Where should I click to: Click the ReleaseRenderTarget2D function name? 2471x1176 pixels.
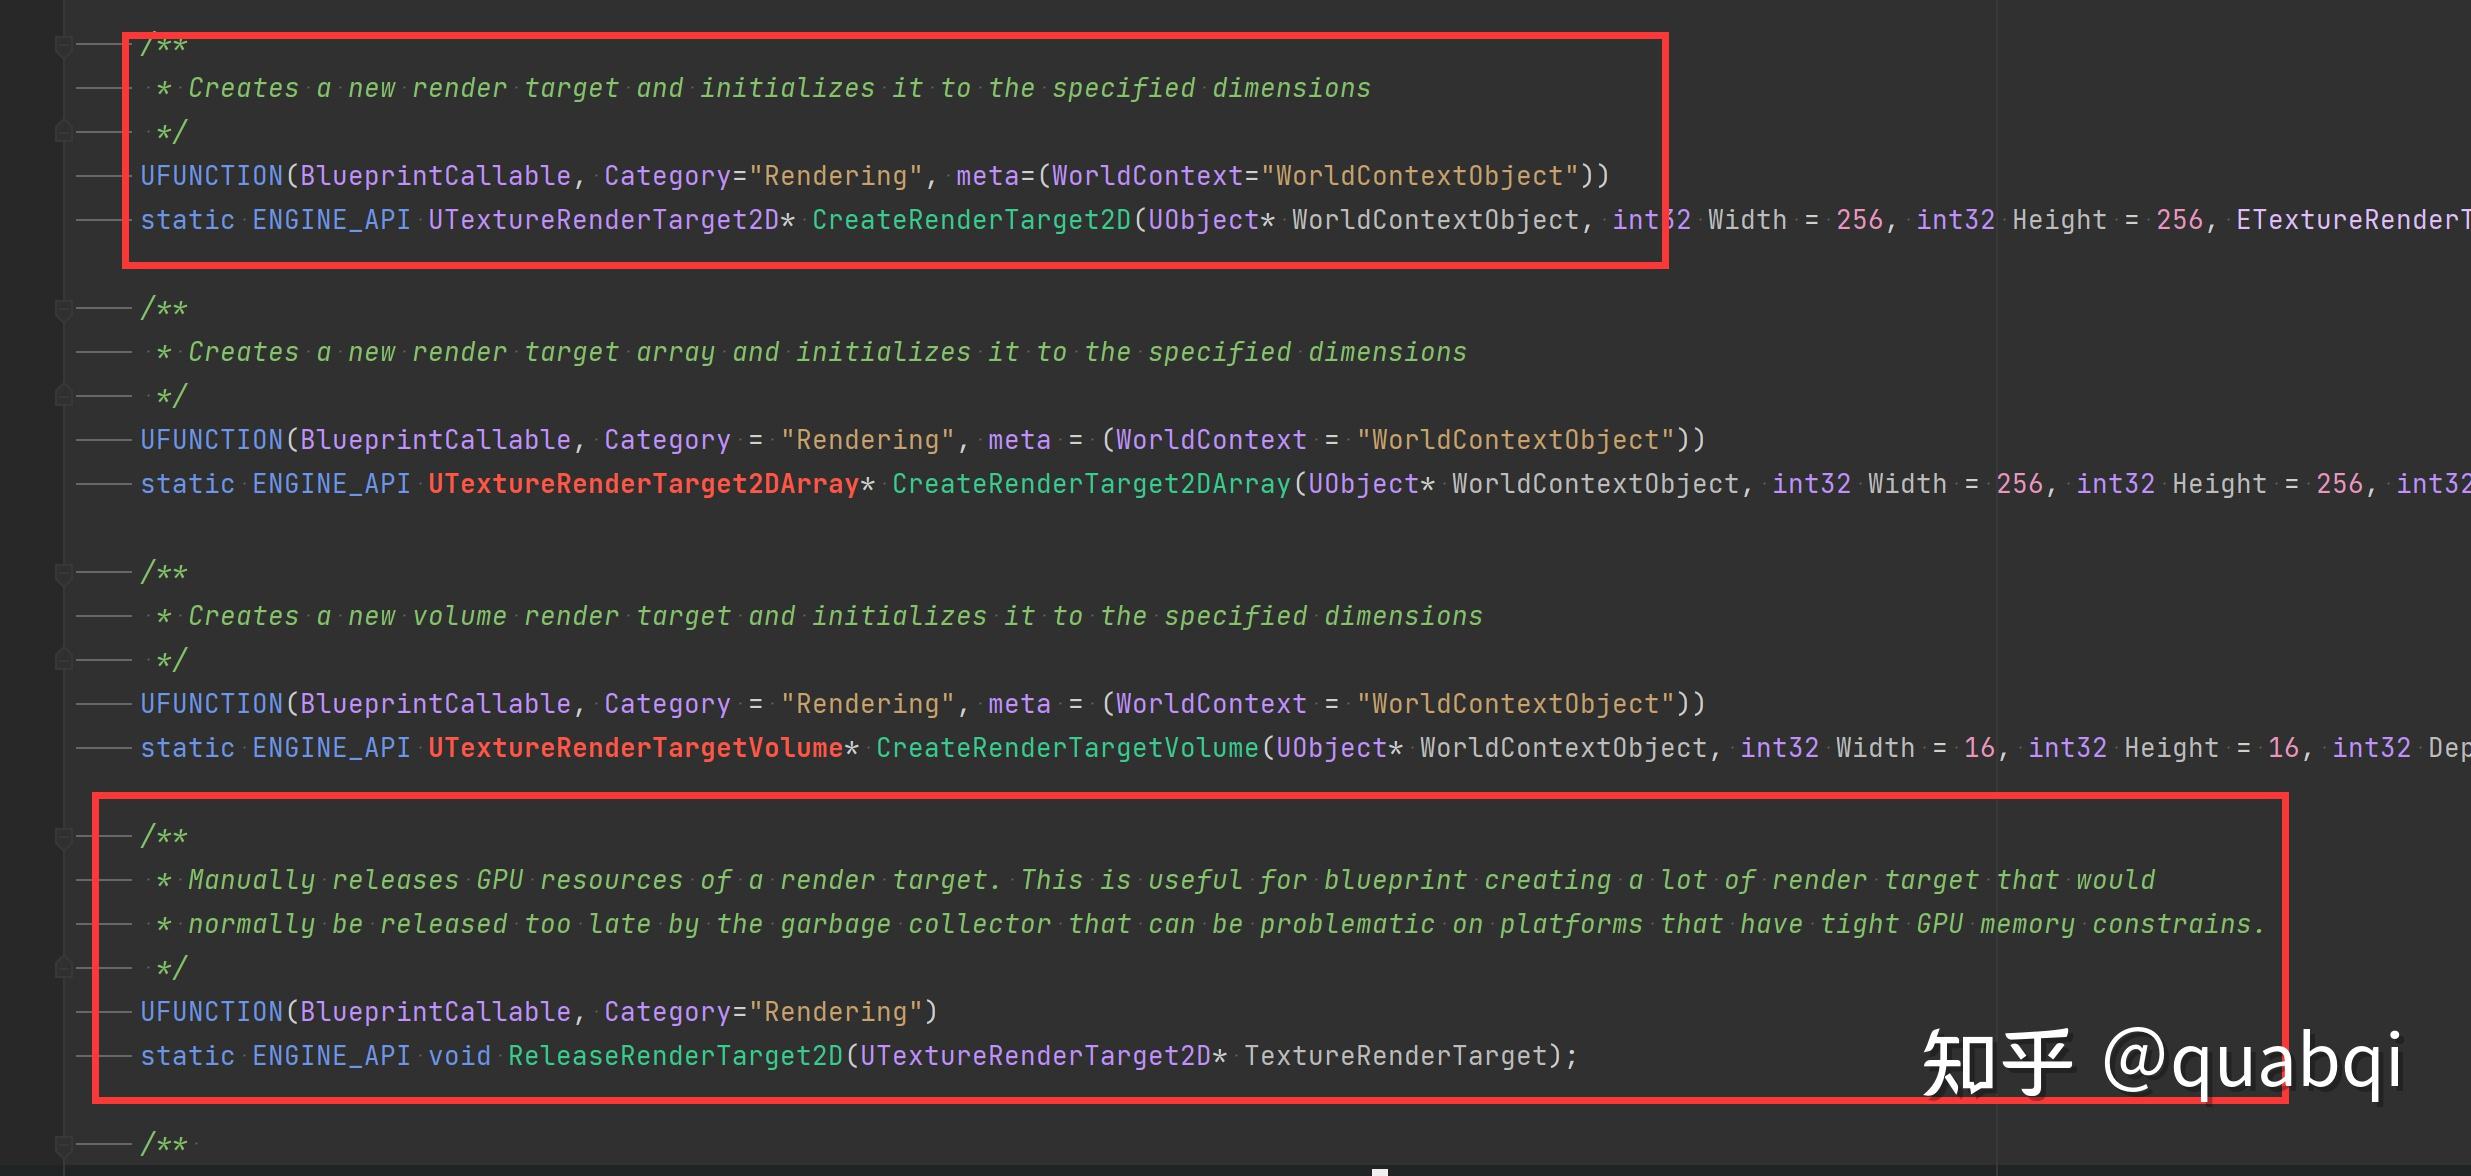pos(675,1056)
